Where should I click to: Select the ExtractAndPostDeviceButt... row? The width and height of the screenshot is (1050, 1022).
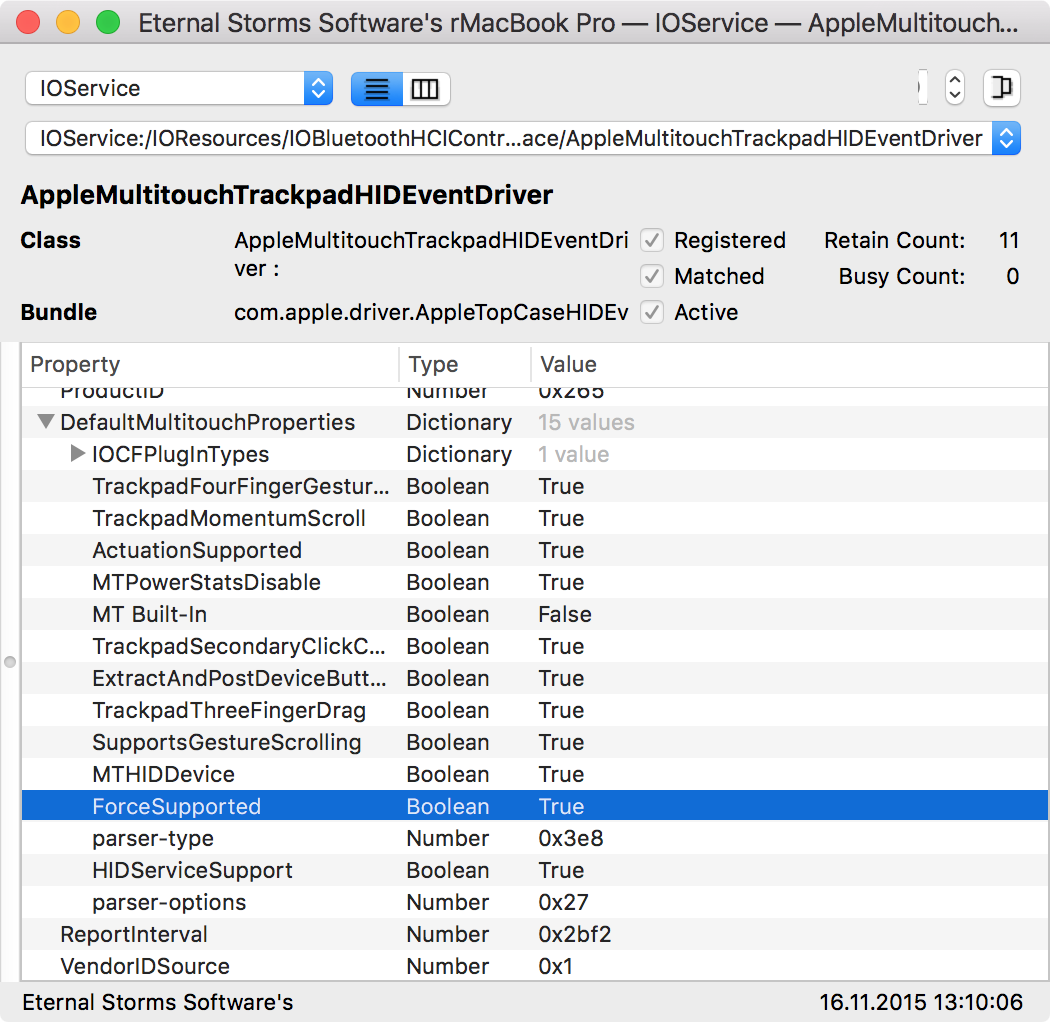(534, 678)
